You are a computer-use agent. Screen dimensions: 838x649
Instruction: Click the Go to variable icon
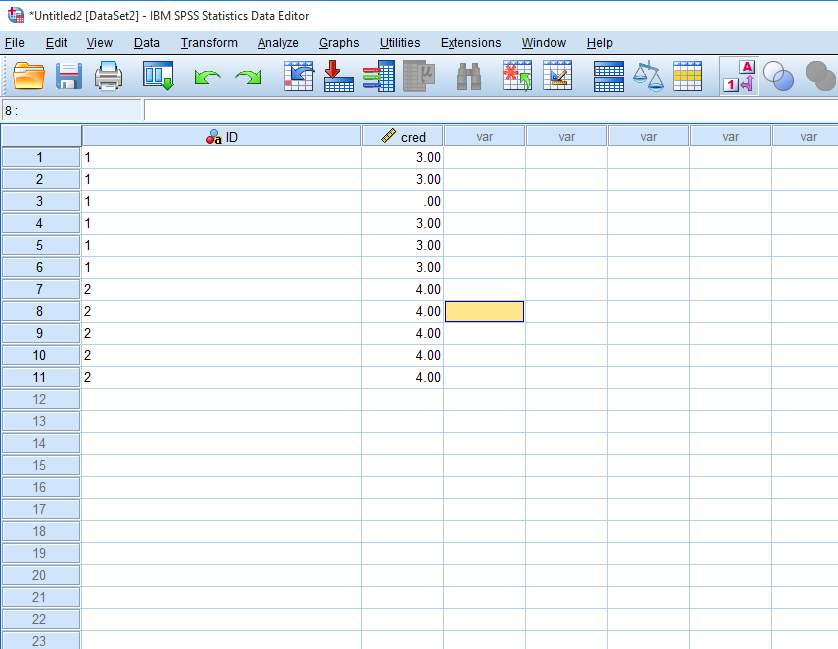pos(339,76)
